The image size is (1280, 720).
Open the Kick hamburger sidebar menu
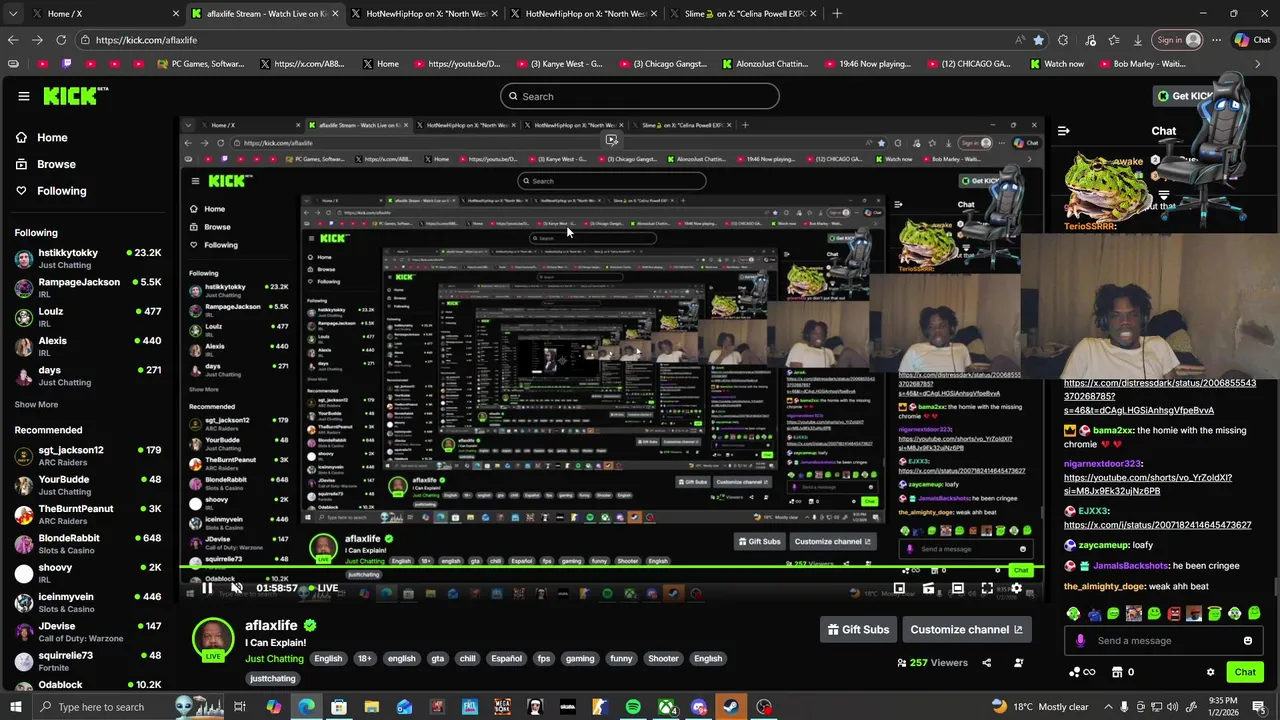tap(24, 96)
